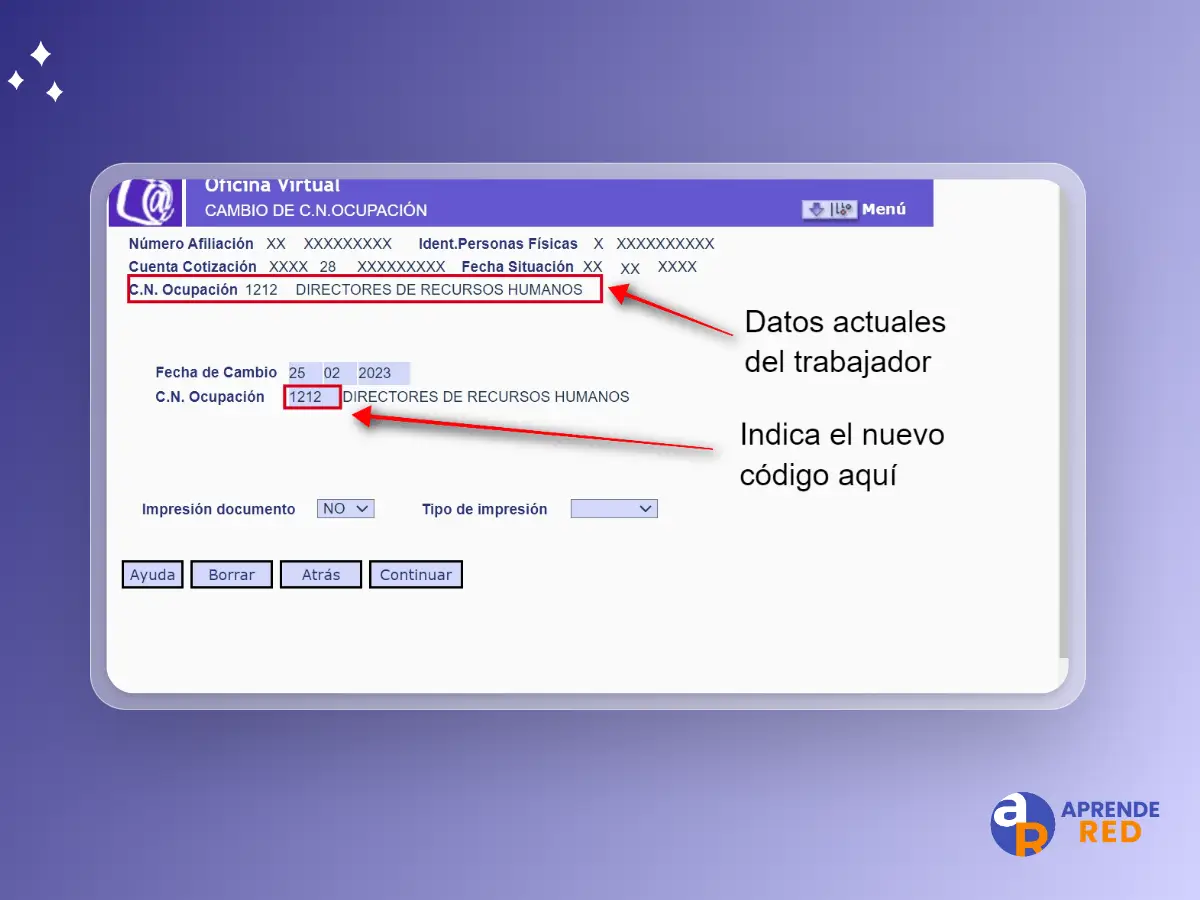The width and height of the screenshot is (1200, 900).
Task: Click the Aprende Red logo
Action: tap(1070, 824)
